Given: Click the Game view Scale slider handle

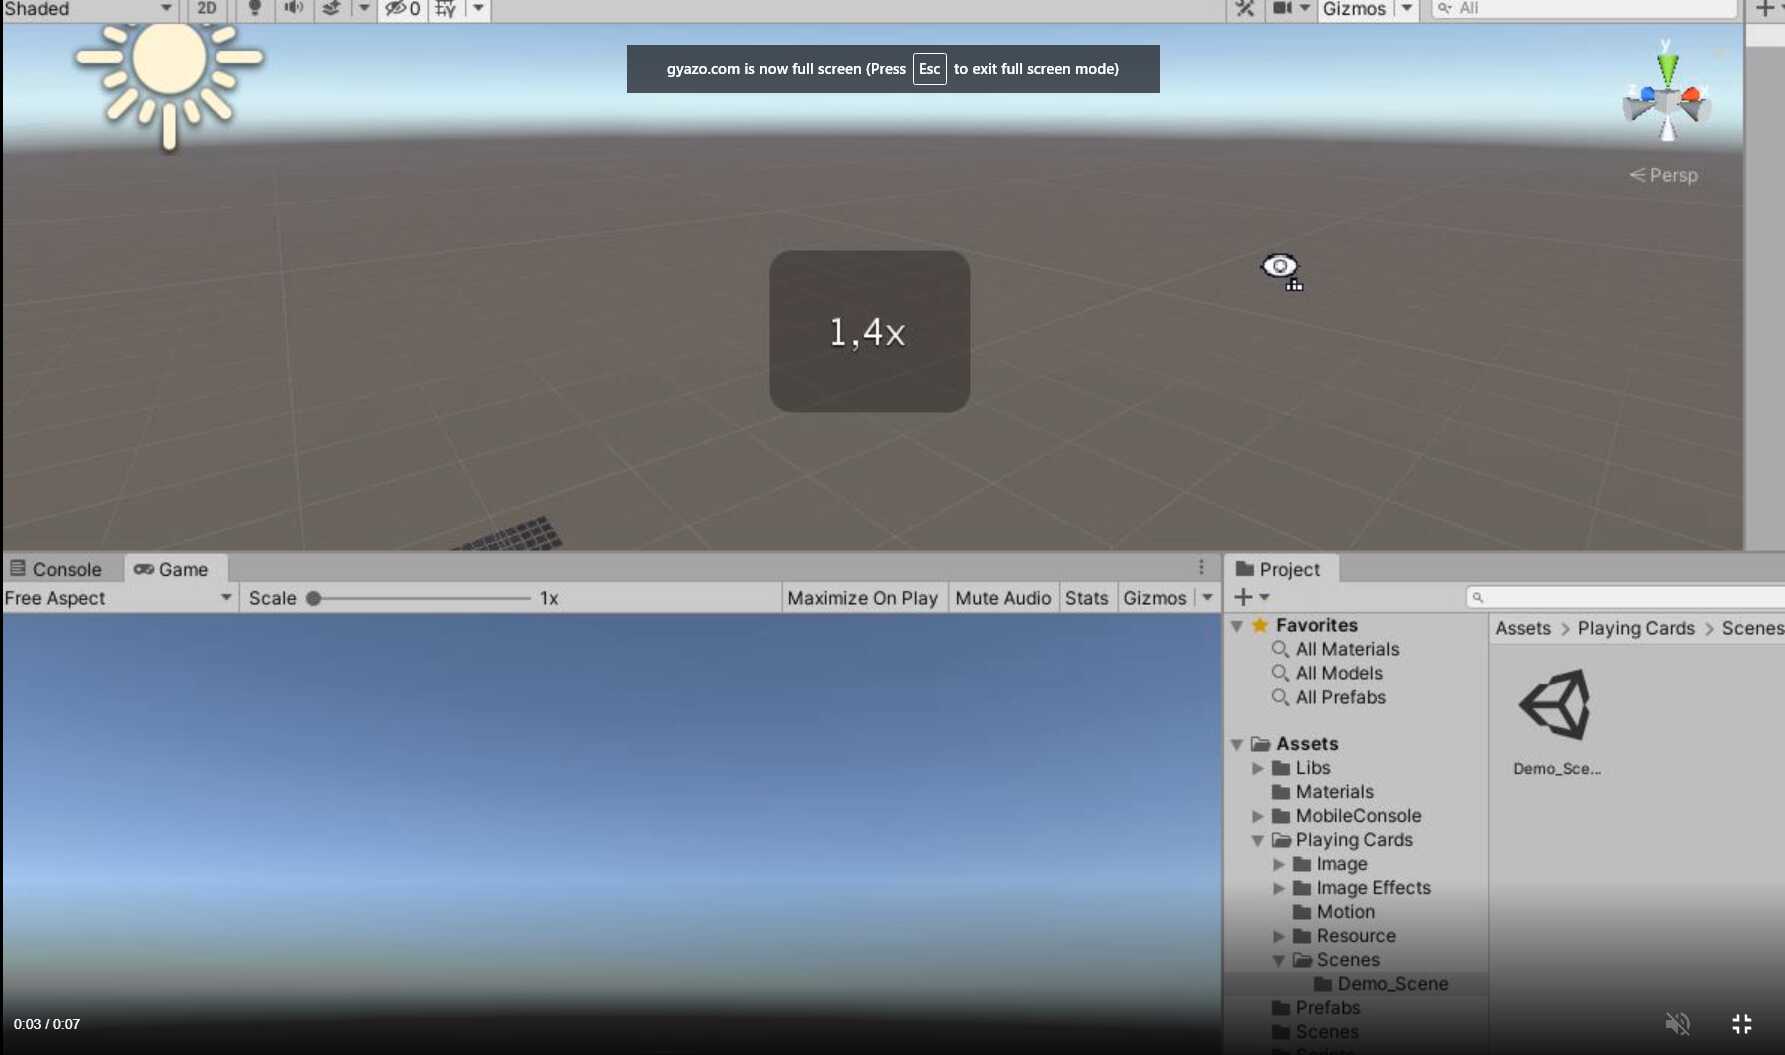Looking at the screenshot, I should coord(314,598).
